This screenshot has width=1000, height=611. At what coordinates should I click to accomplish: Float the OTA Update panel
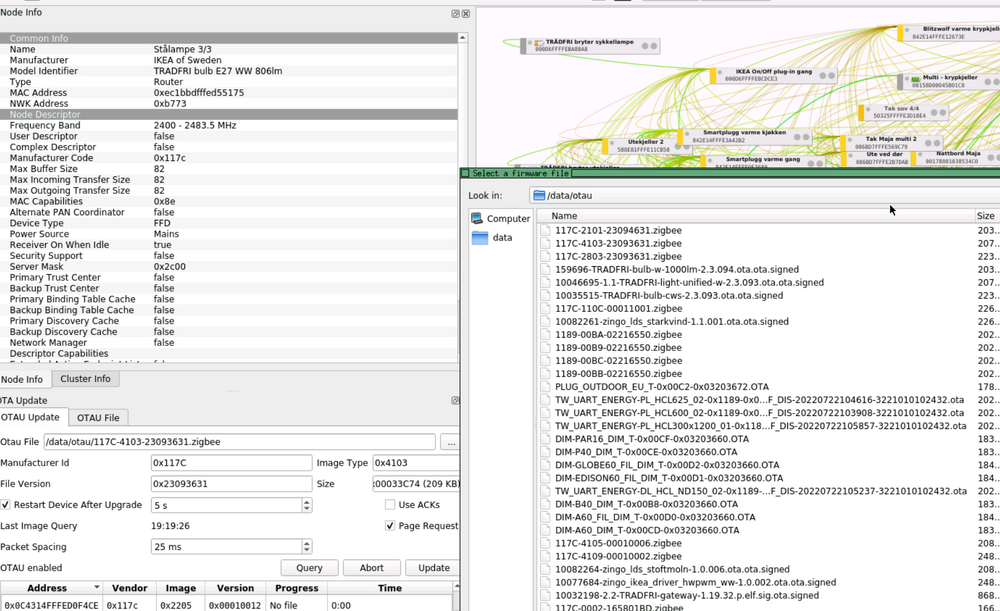click(455, 401)
